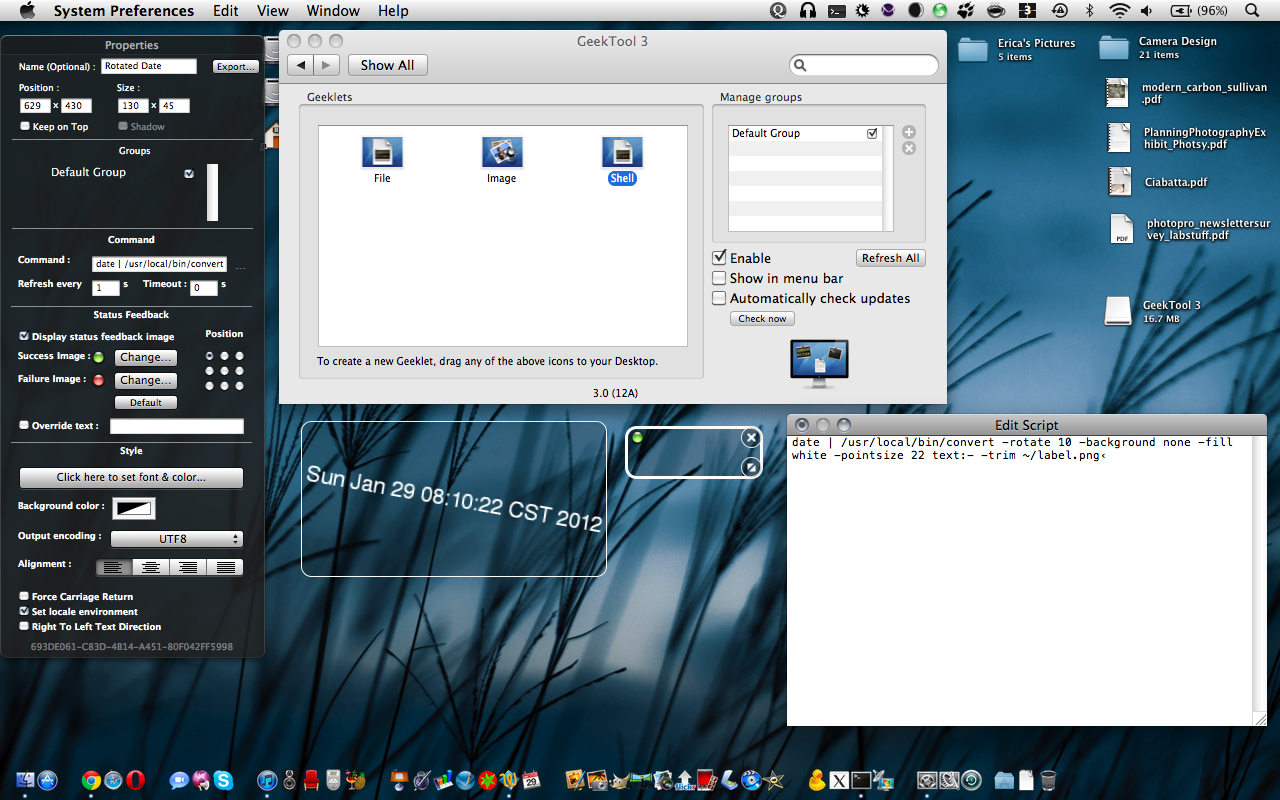Image resolution: width=1280 pixels, height=800 pixels.
Task: Click the Time Machine menu bar icon
Action: pos(1058,11)
